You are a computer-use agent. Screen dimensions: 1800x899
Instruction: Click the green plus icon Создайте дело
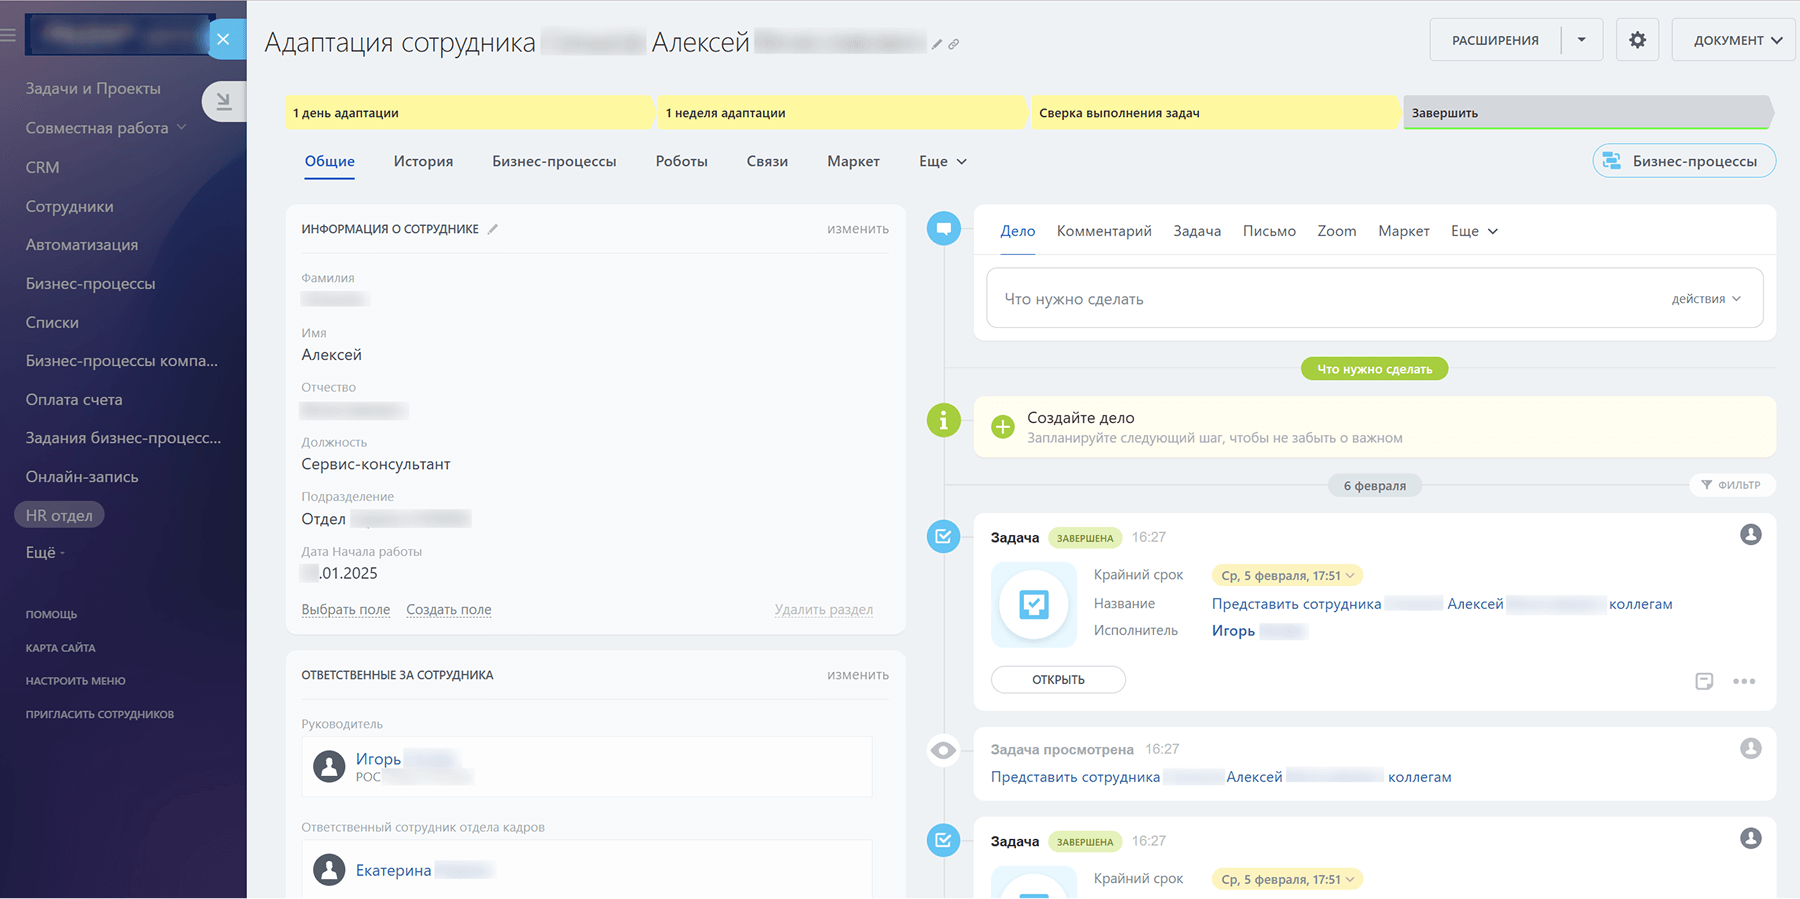pos(1002,427)
